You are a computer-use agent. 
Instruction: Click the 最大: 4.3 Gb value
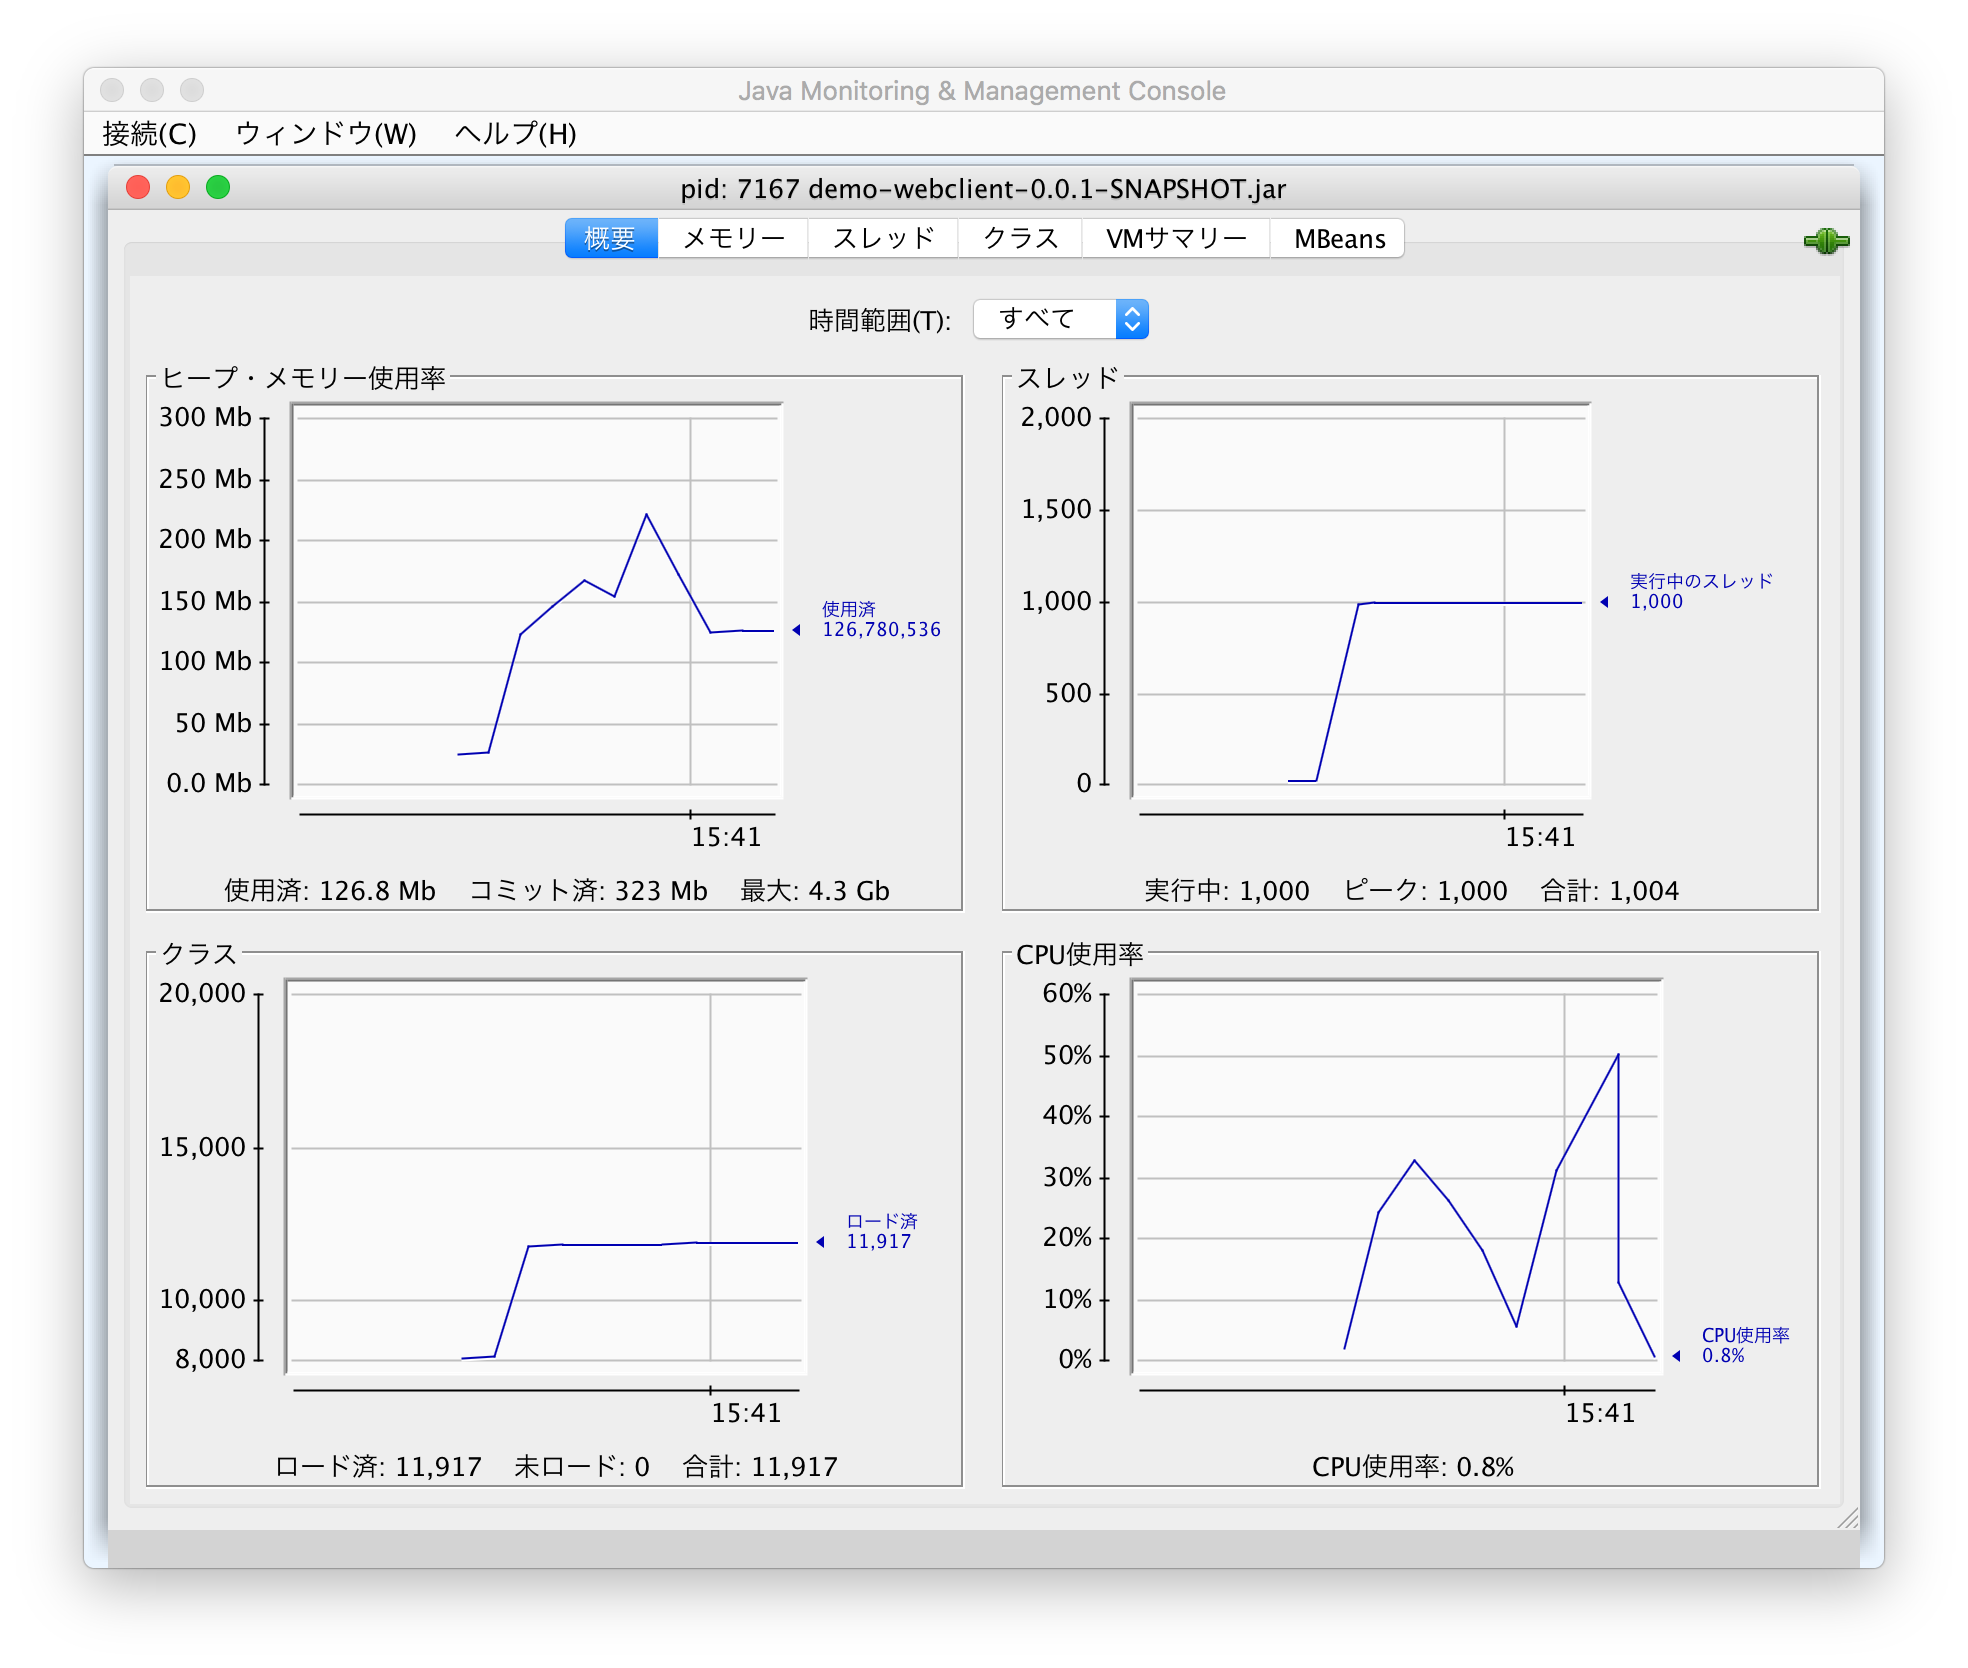[x=814, y=890]
